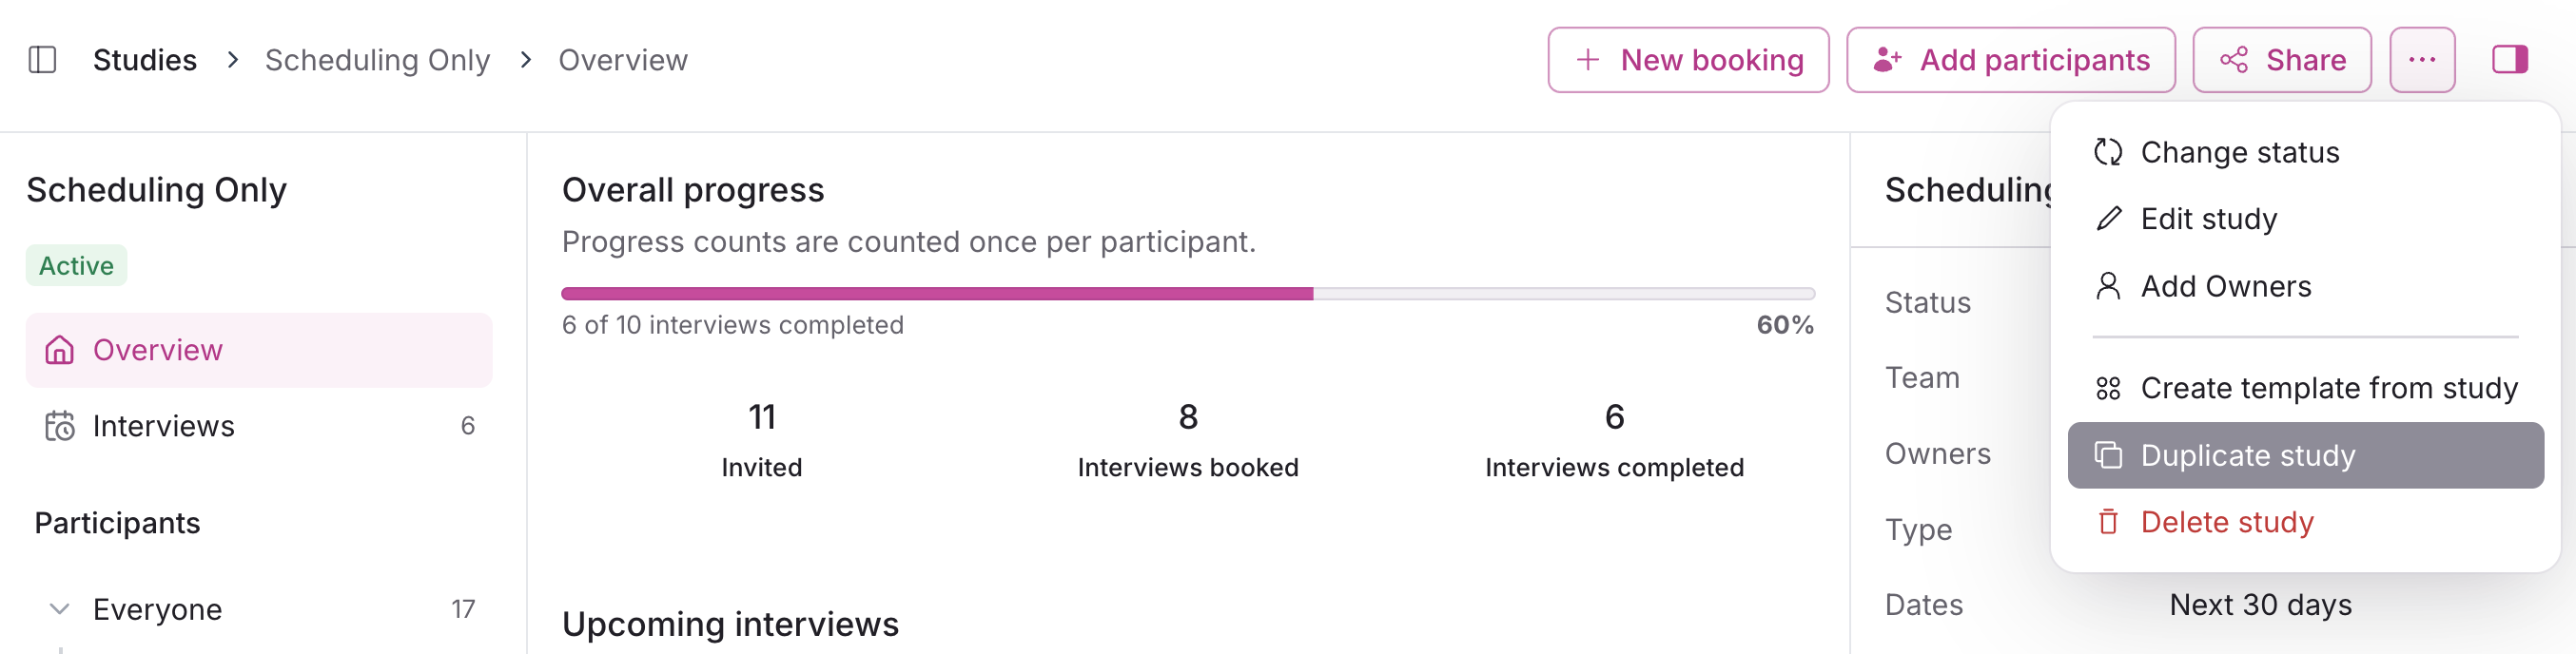This screenshot has height=654, width=2576.
Task: Click the Add Owners person icon
Action: [x=2108, y=287]
